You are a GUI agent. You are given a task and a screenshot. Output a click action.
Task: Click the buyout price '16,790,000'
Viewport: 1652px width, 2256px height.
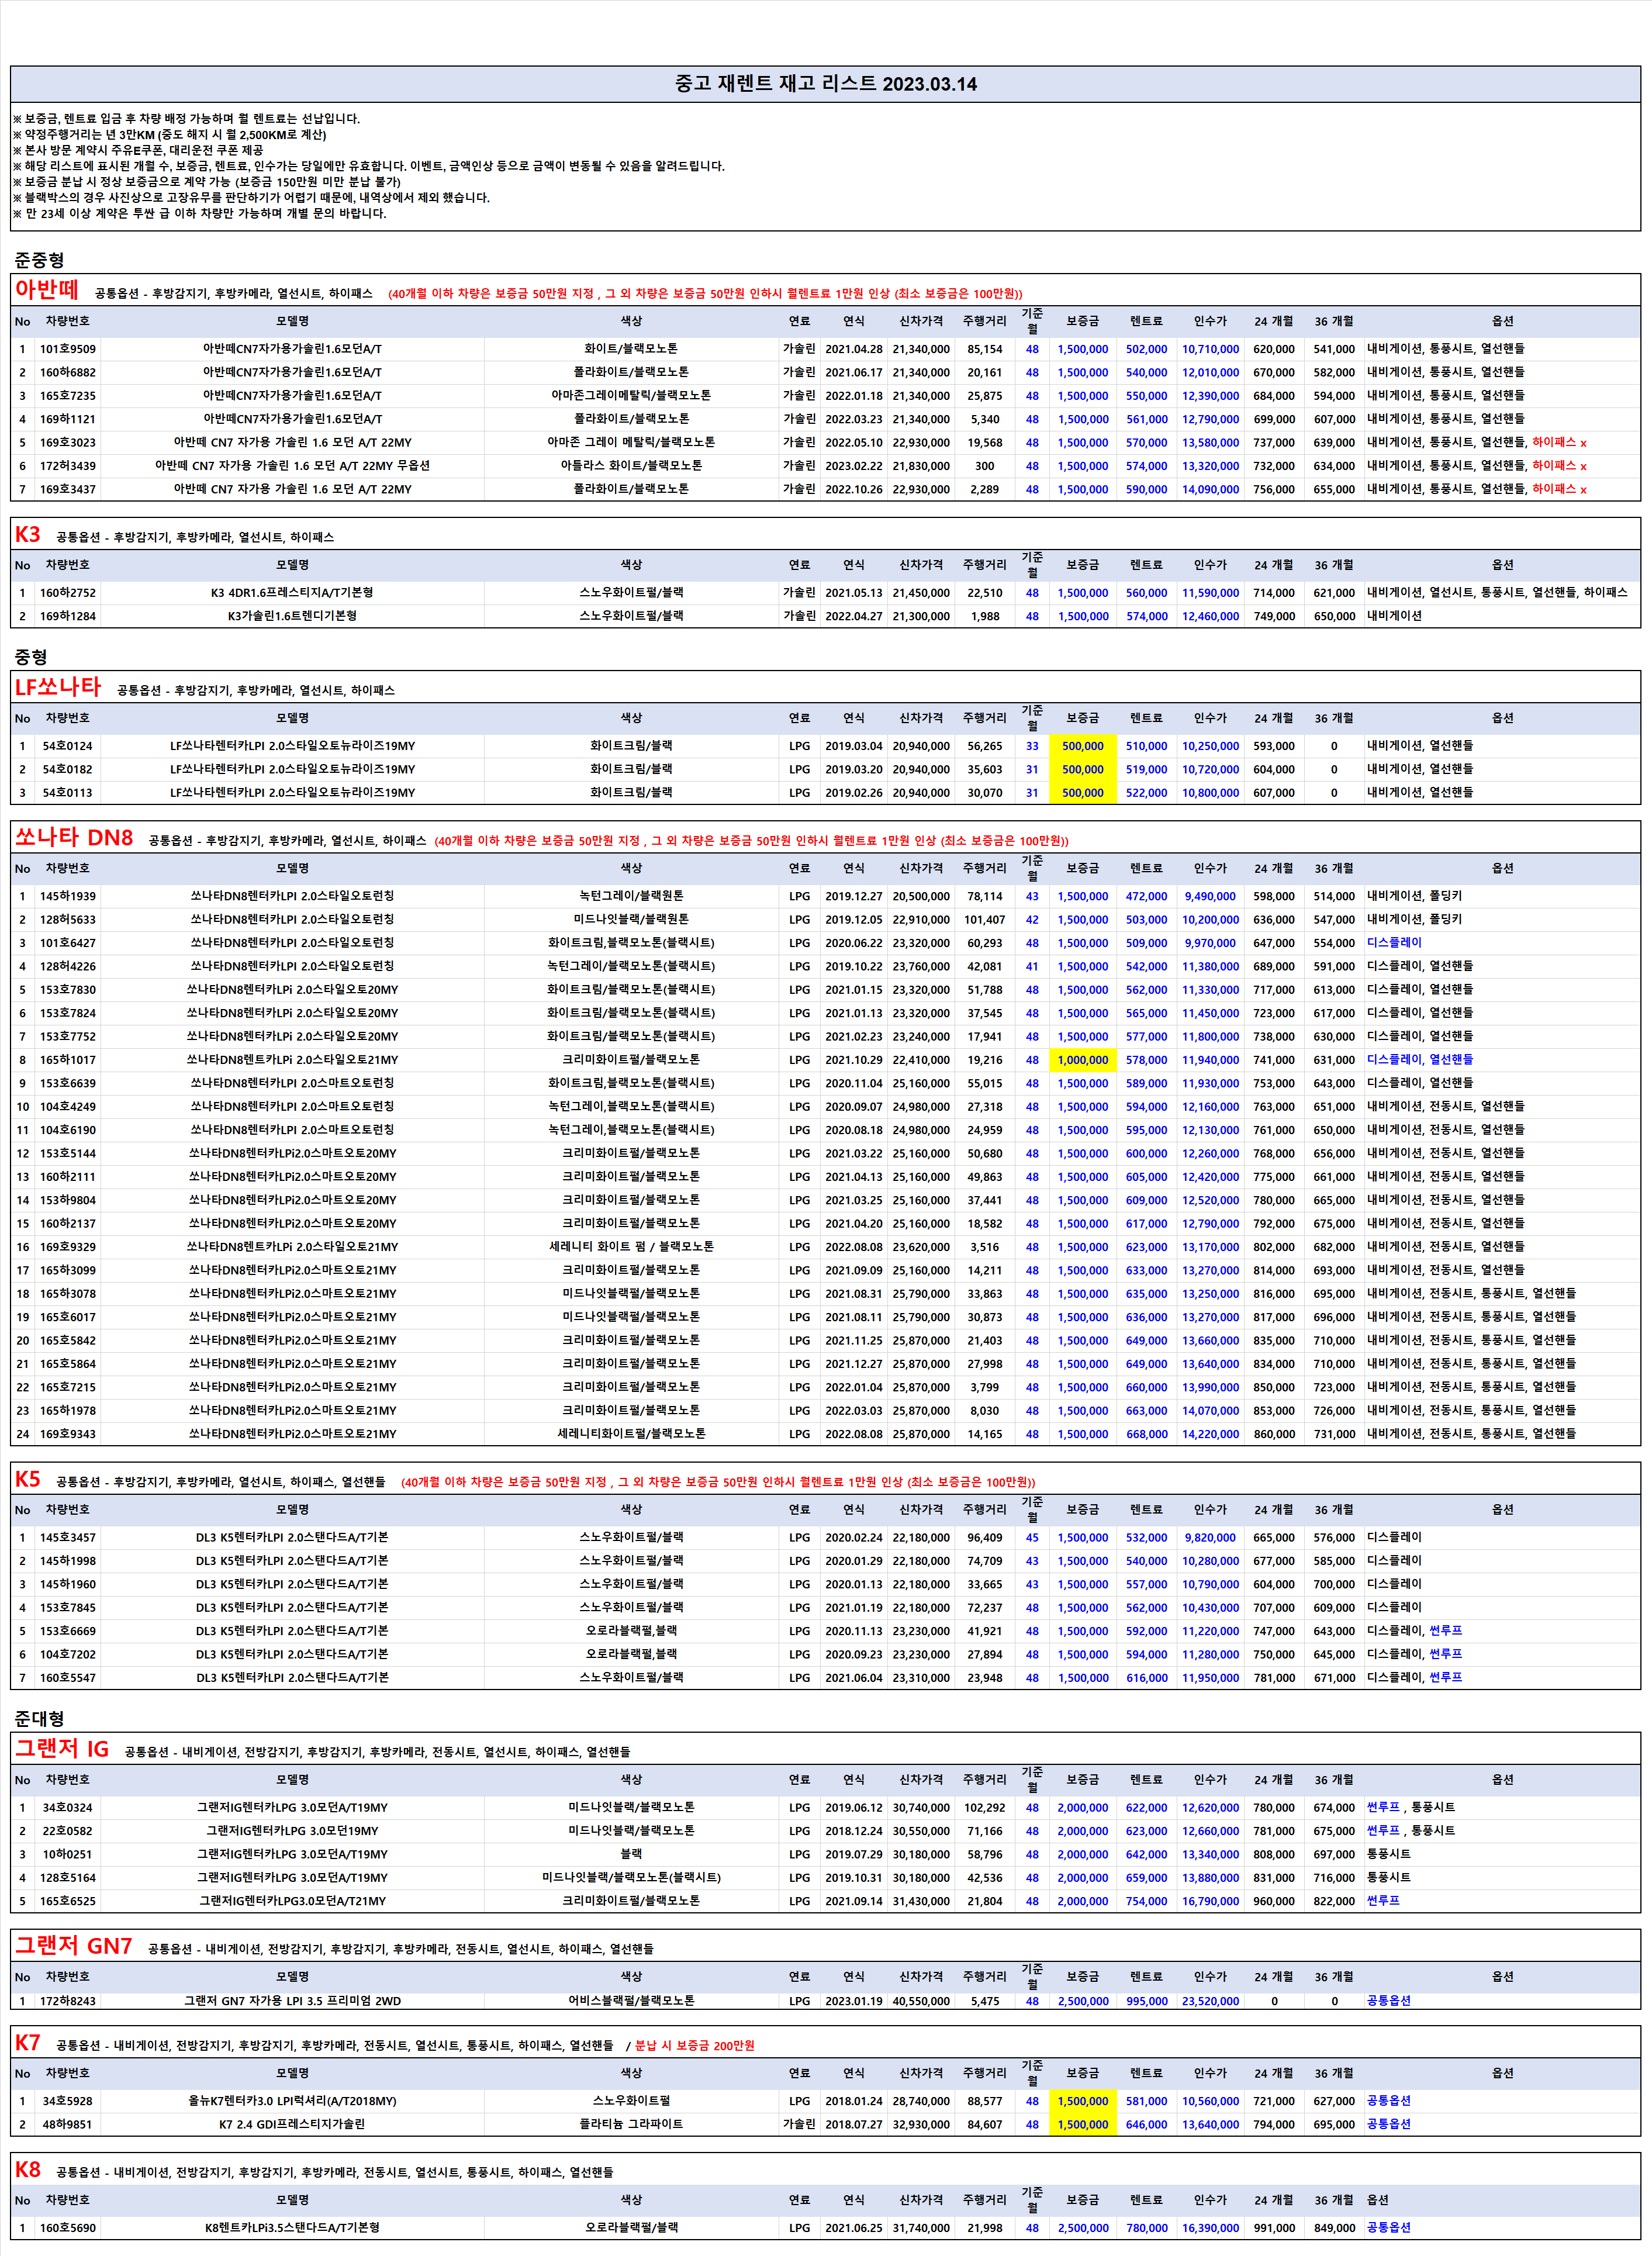(x=1211, y=1901)
